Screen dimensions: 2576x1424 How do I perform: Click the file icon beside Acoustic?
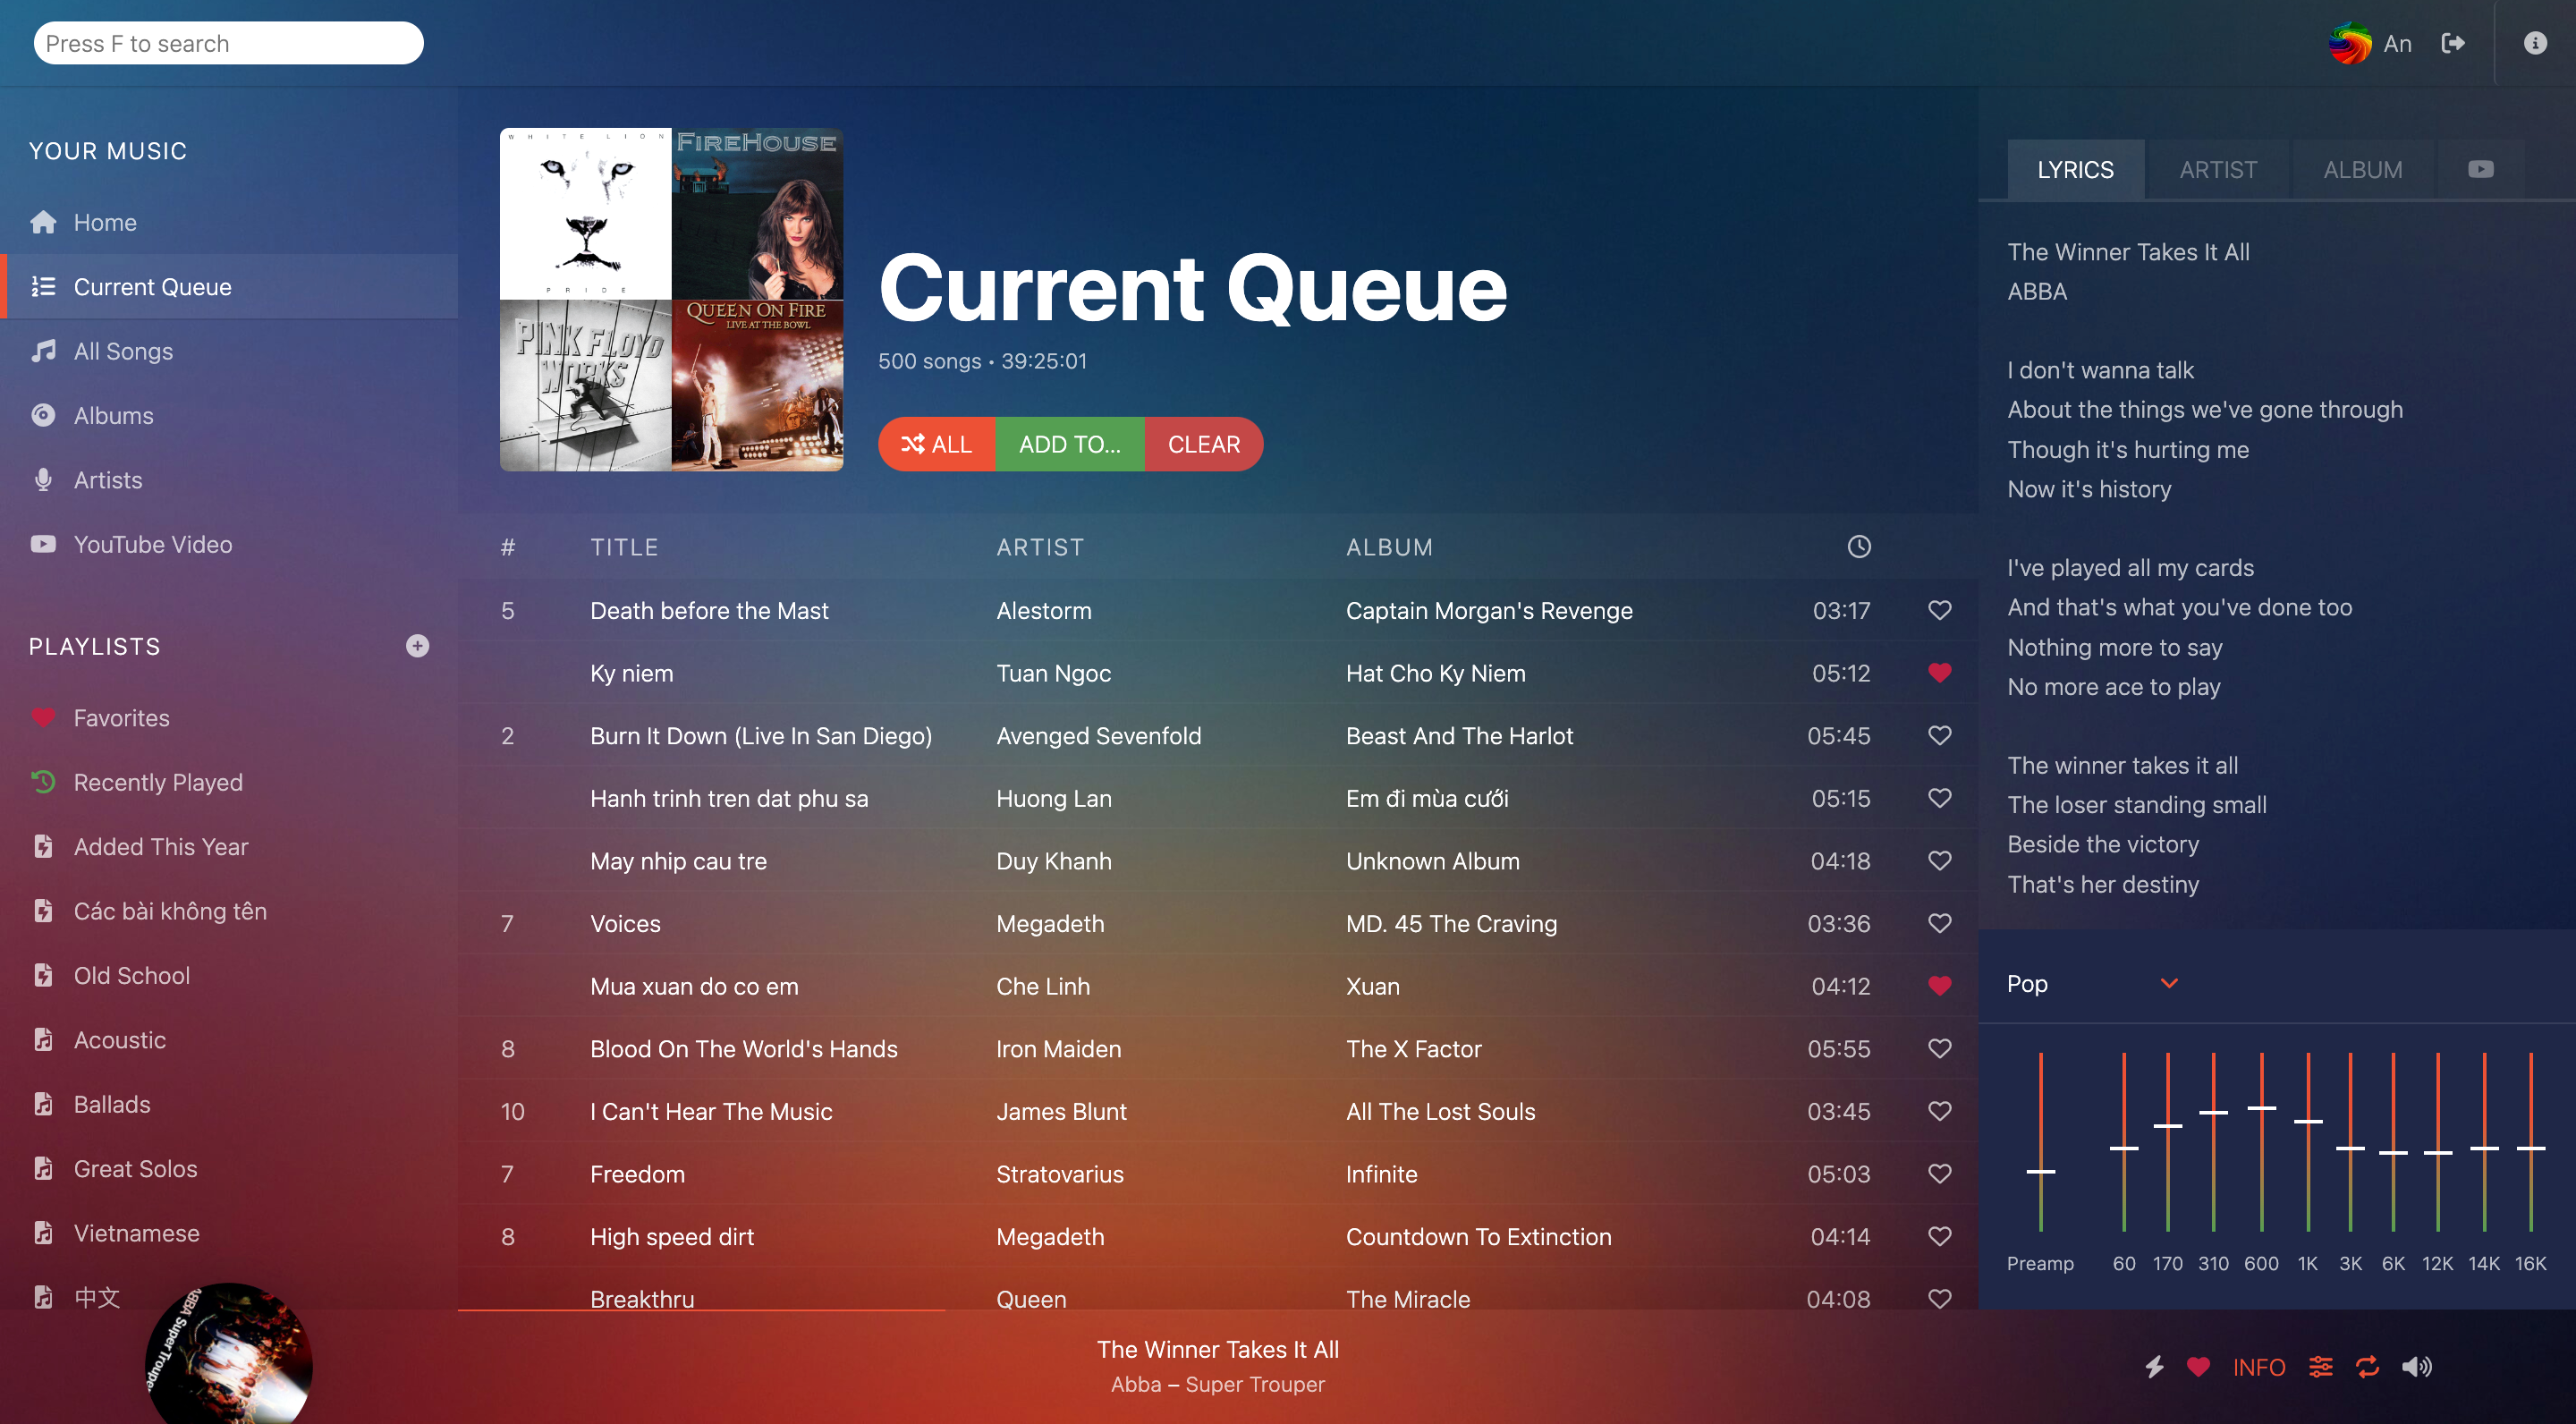pos(43,1039)
